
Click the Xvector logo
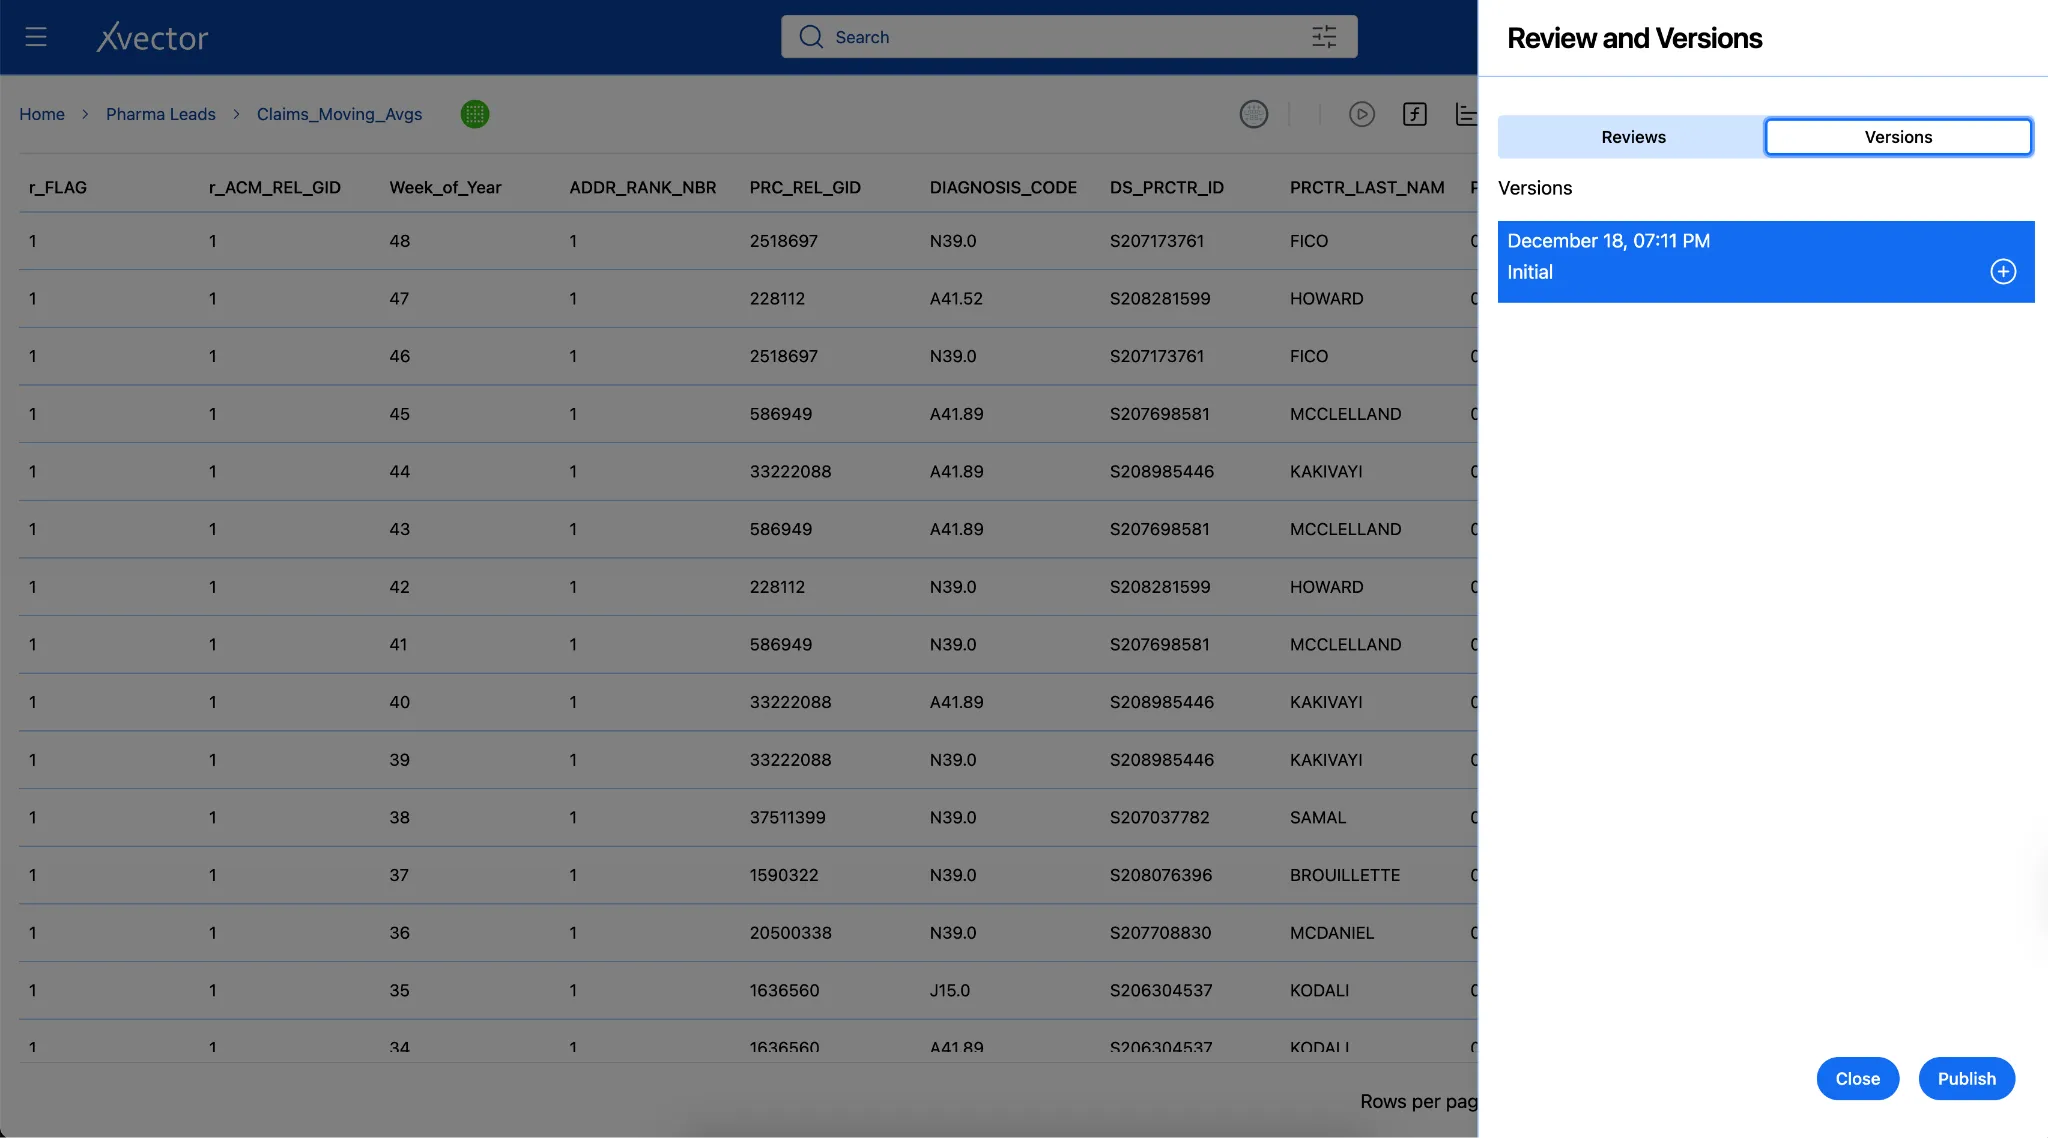click(152, 37)
